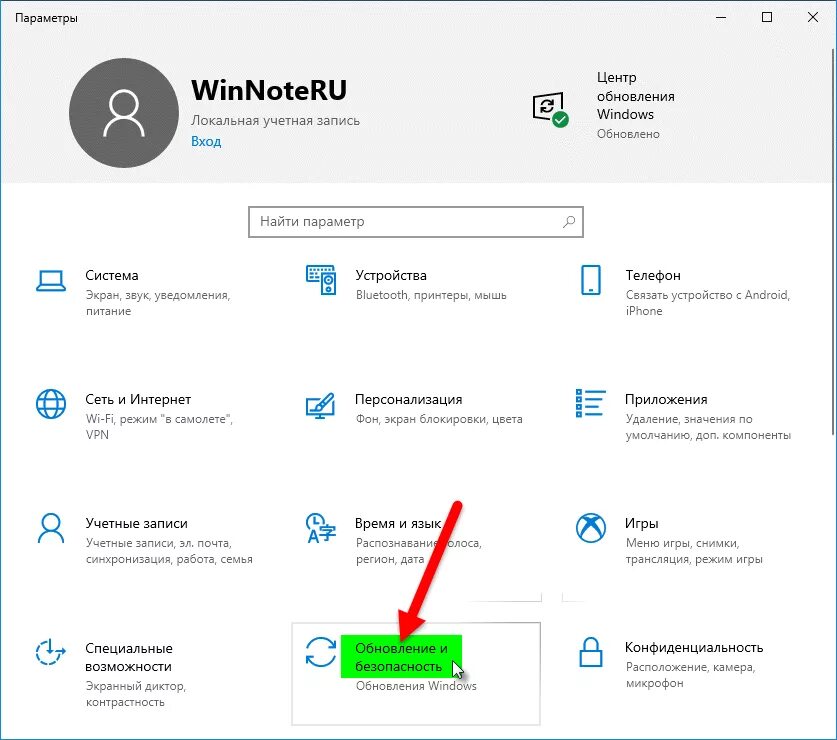Open the Персонализация category title

pos(408,399)
